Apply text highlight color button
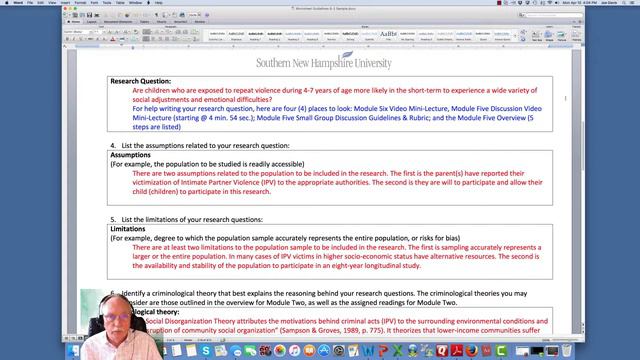Viewport: 640px width, 360px height. click(x=122, y=39)
